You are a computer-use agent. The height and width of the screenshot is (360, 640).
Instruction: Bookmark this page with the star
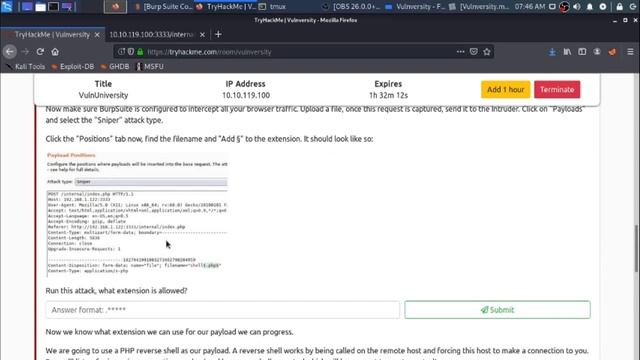[x=487, y=52]
